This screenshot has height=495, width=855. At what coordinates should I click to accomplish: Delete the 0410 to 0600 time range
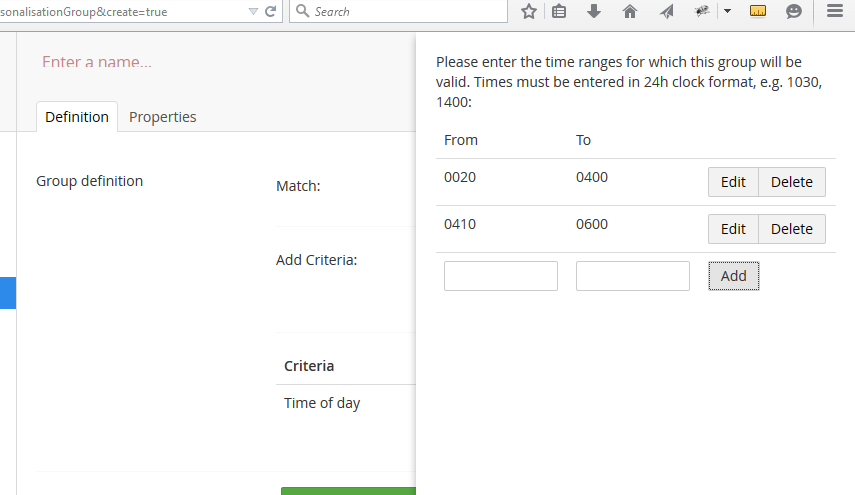[x=792, y=229]
